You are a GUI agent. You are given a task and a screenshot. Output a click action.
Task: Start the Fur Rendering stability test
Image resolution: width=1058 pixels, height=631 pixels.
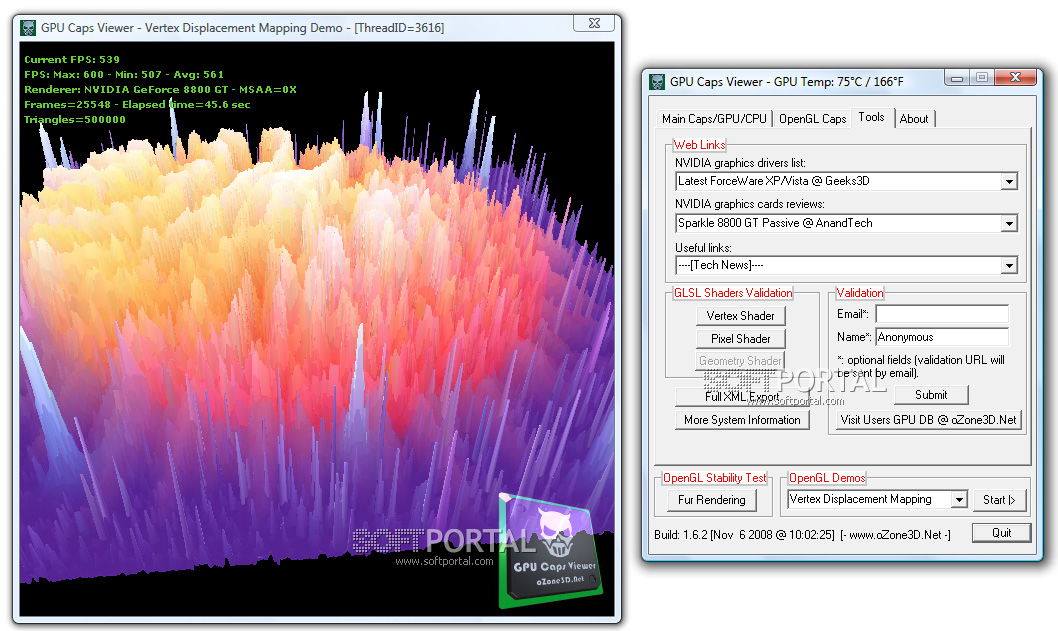tap(711, 500)
